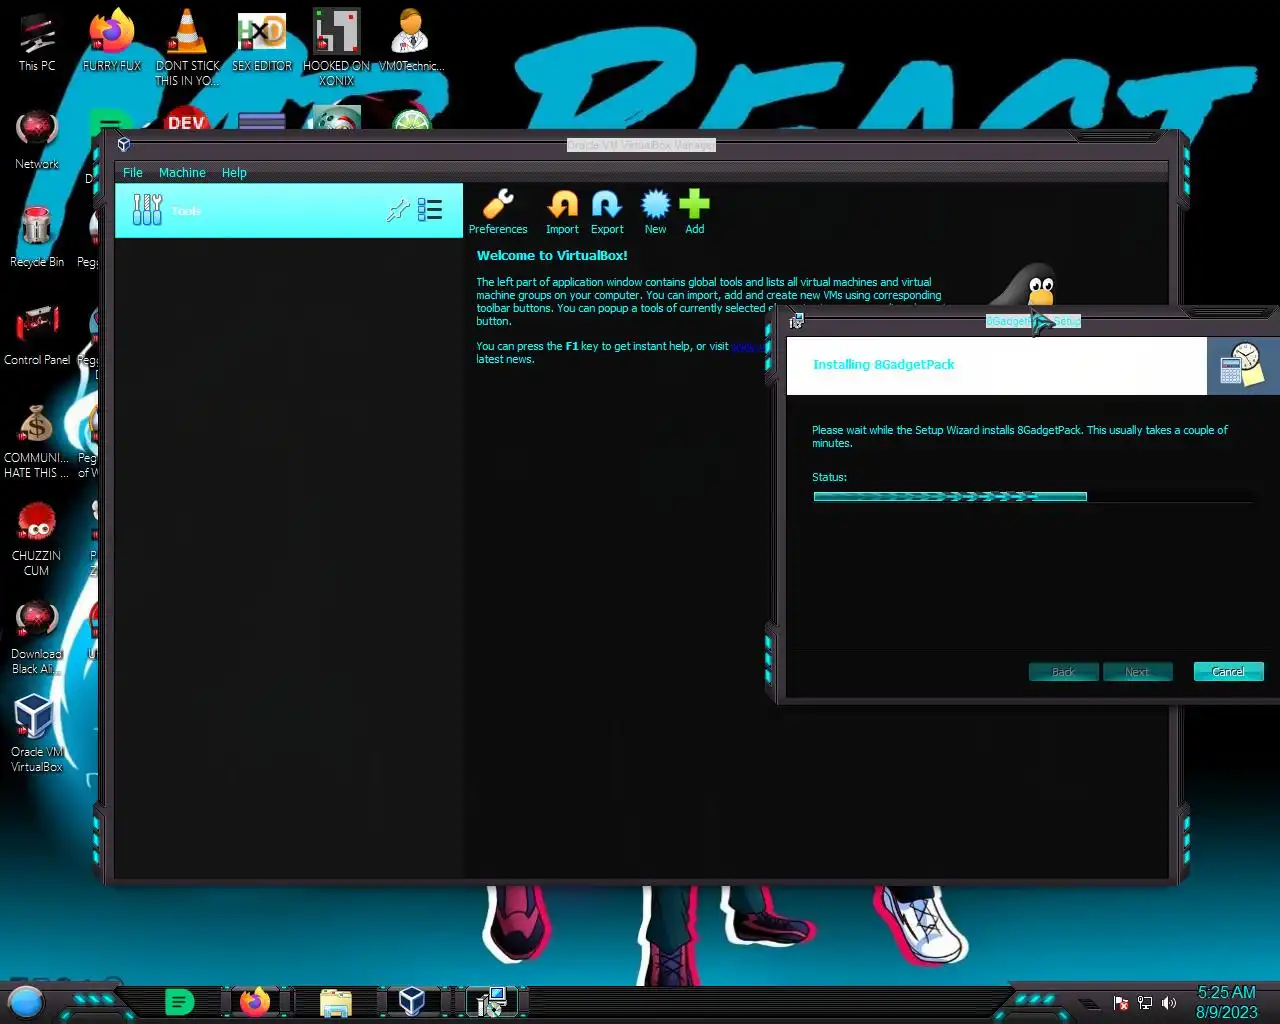
Task: Select the Recycle Bin desktop icon
Action: pos(37,238)
